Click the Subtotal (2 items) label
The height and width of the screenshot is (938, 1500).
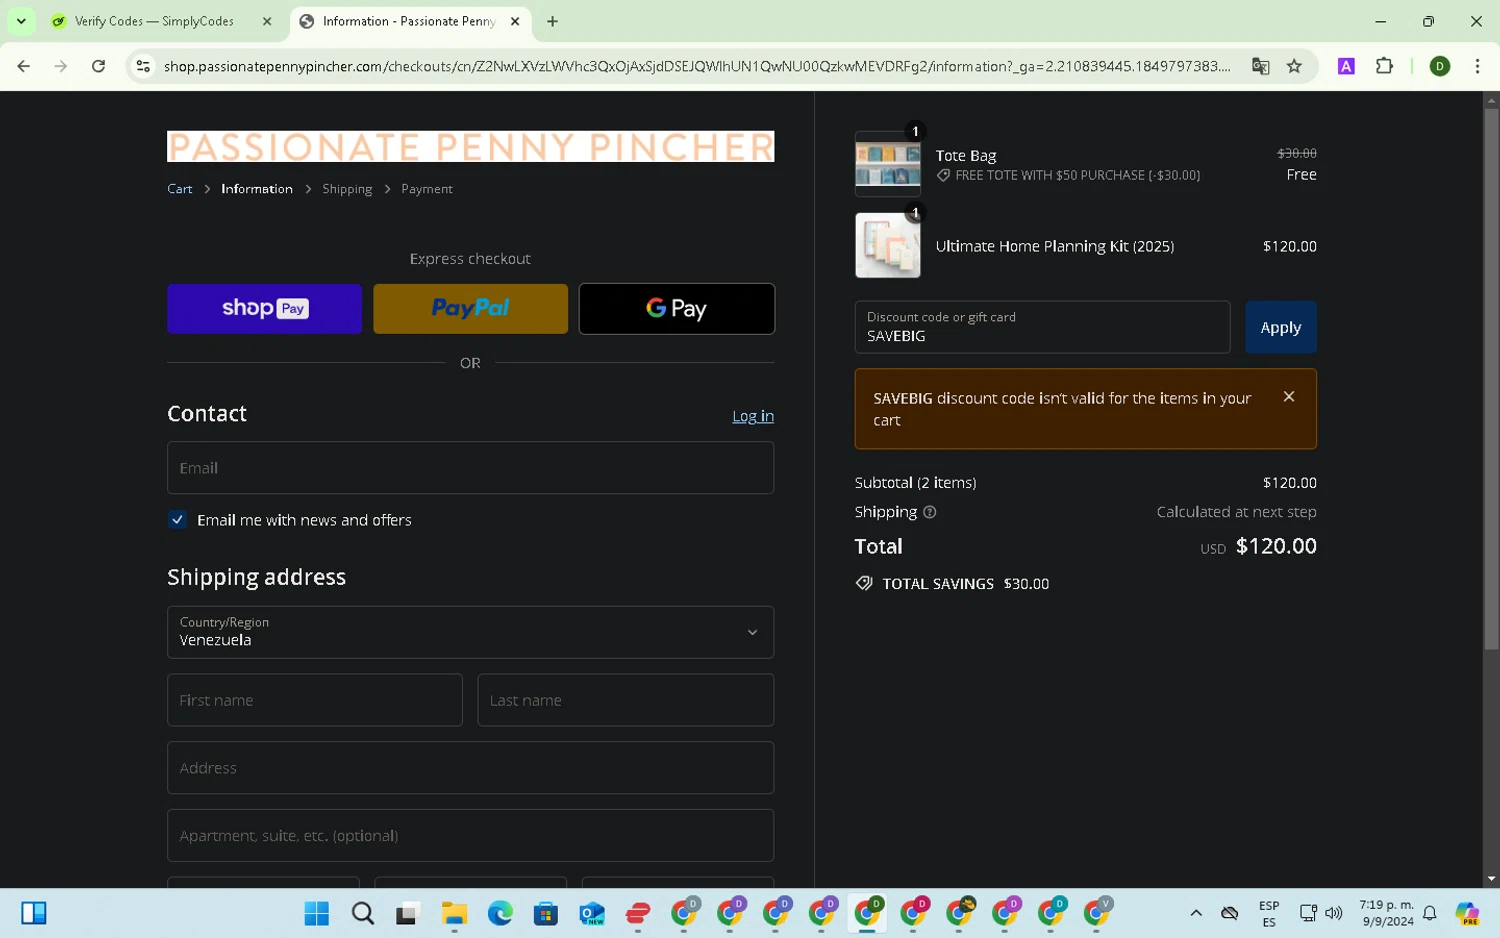pos(915,482)
